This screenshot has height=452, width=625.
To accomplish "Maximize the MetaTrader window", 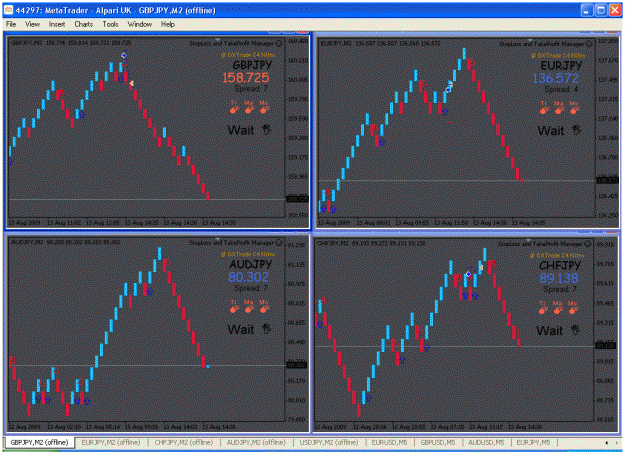I will [x=601, y=10].
